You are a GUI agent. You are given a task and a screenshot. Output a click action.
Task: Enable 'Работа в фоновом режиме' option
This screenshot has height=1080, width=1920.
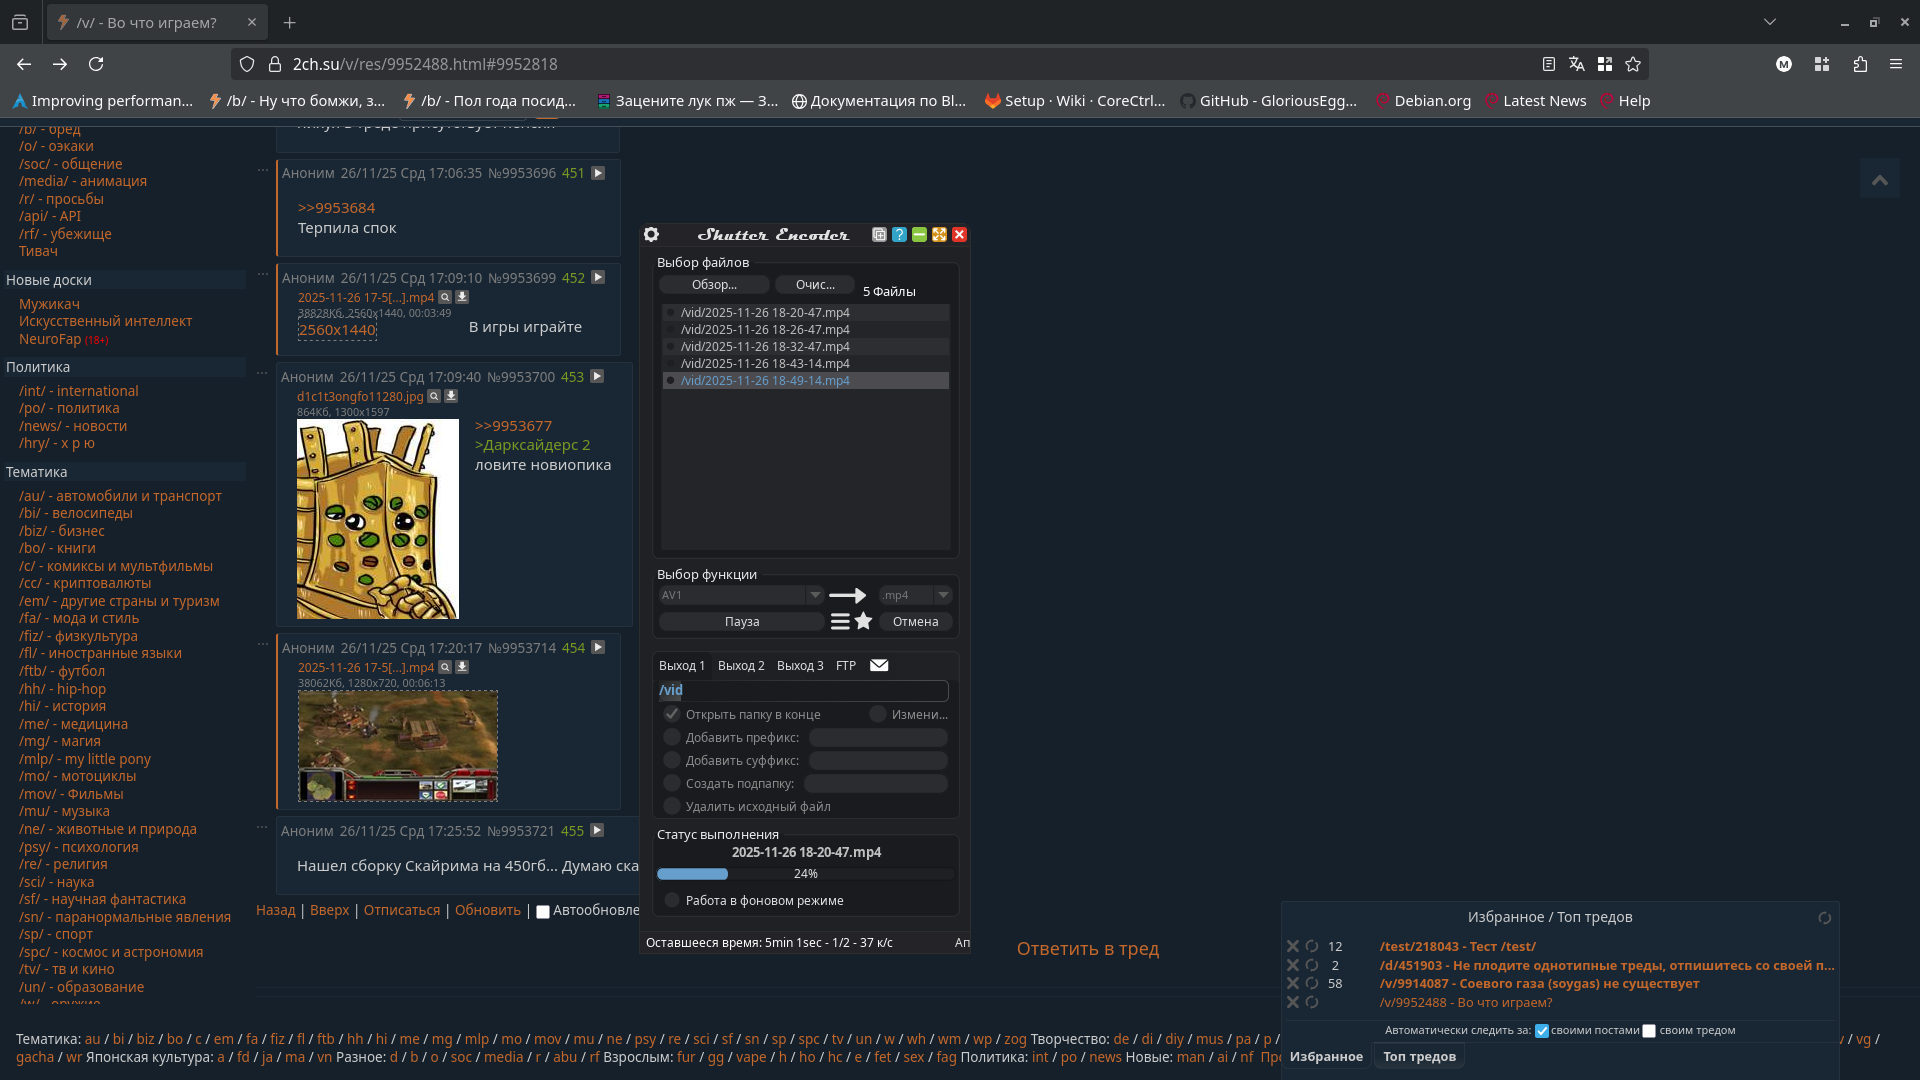click(x=672, y=900)
